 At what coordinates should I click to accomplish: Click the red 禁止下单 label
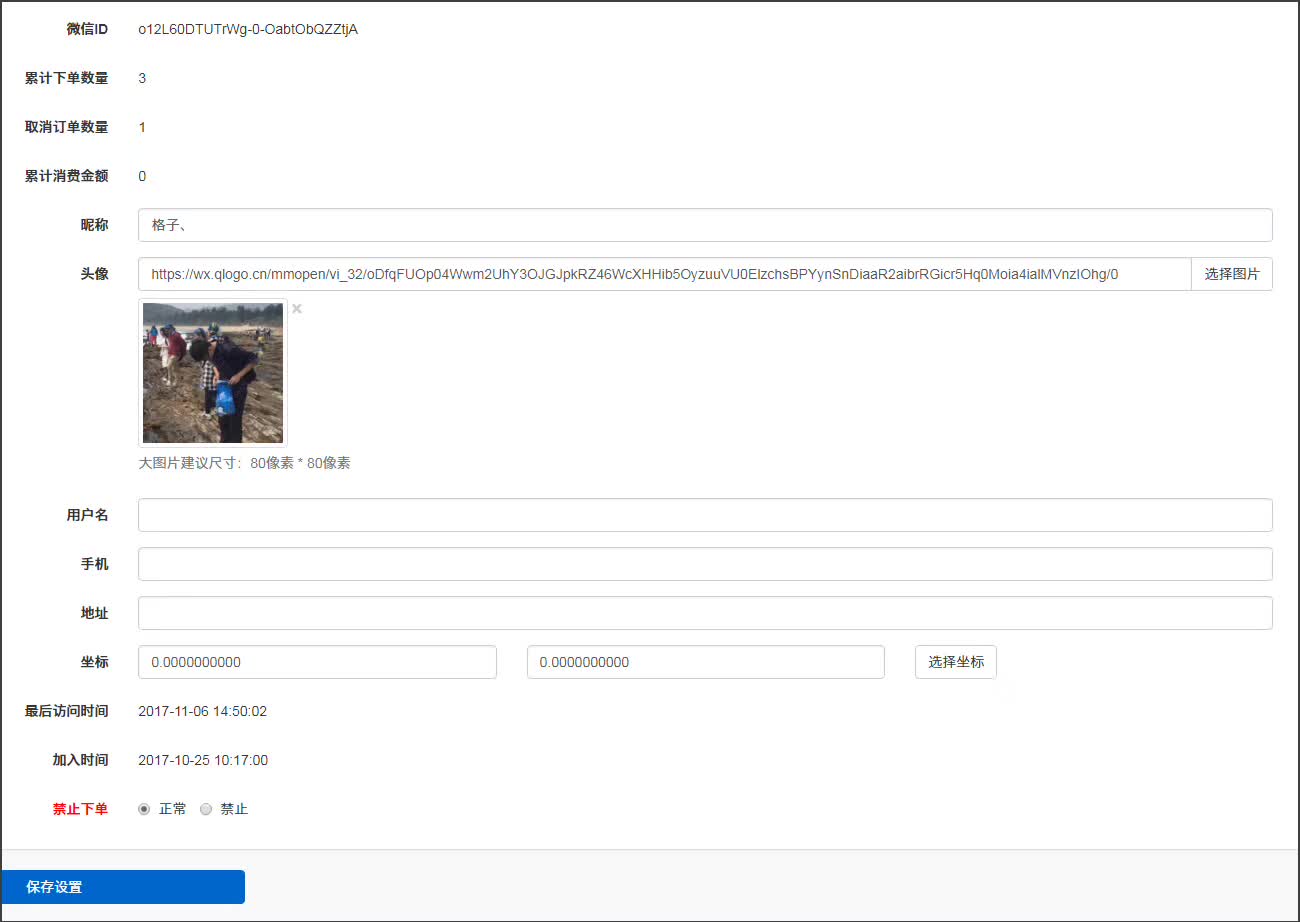pos(80,809)
